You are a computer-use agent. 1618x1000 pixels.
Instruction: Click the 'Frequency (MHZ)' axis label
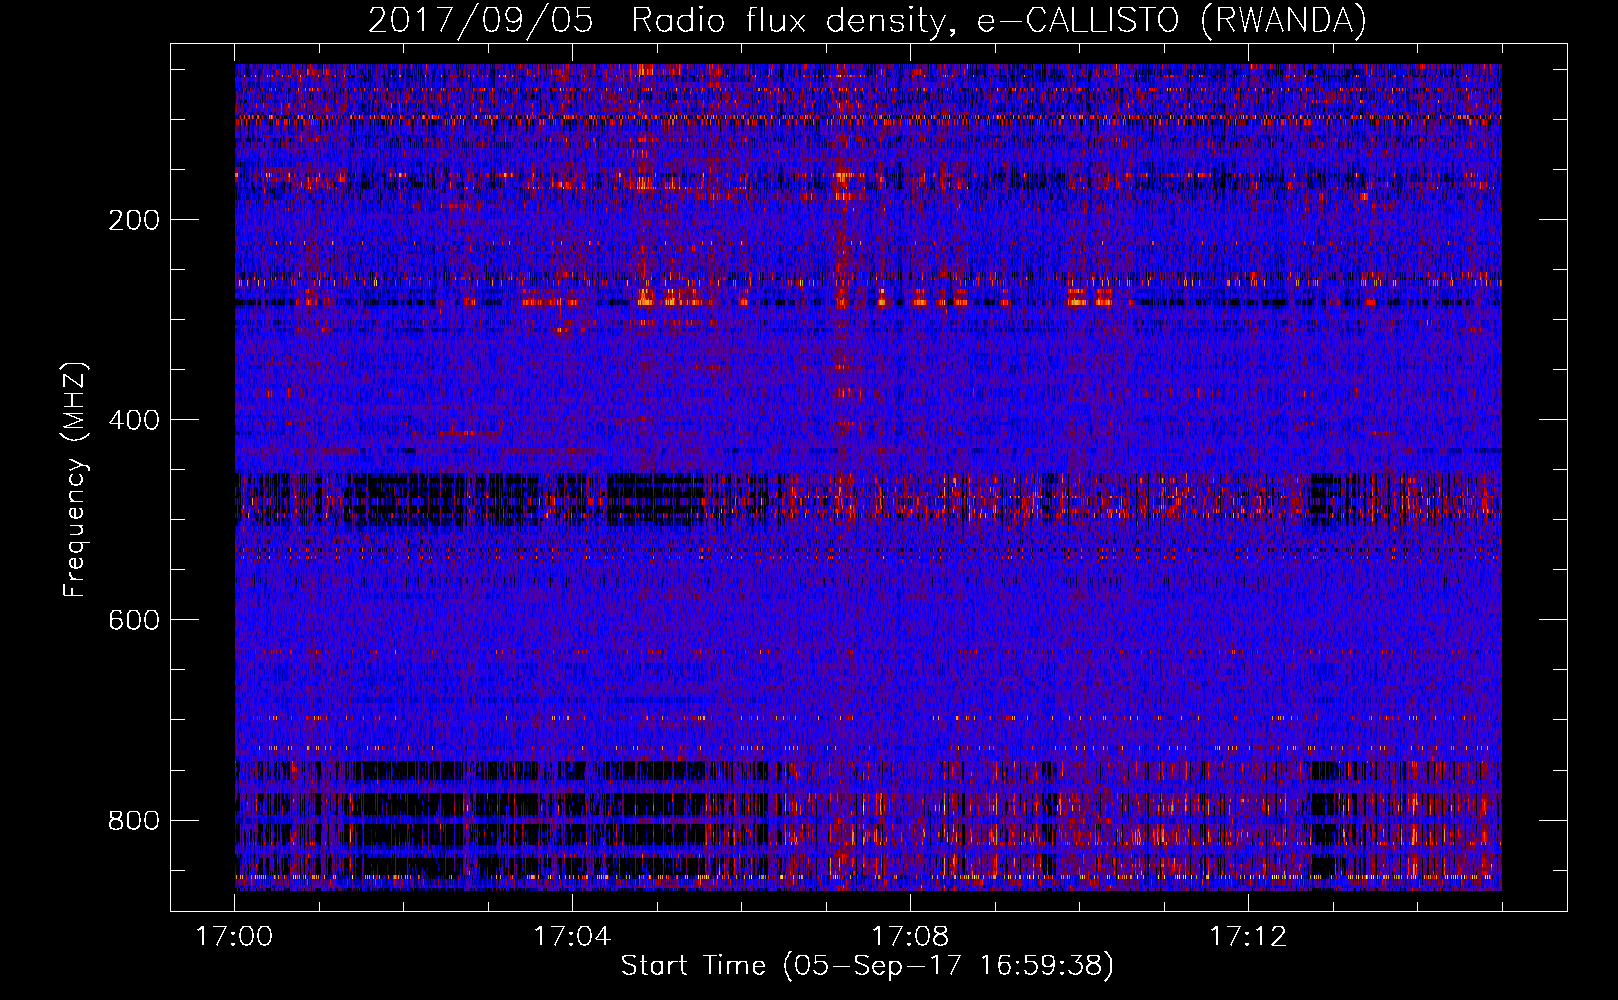click(75, 480)
